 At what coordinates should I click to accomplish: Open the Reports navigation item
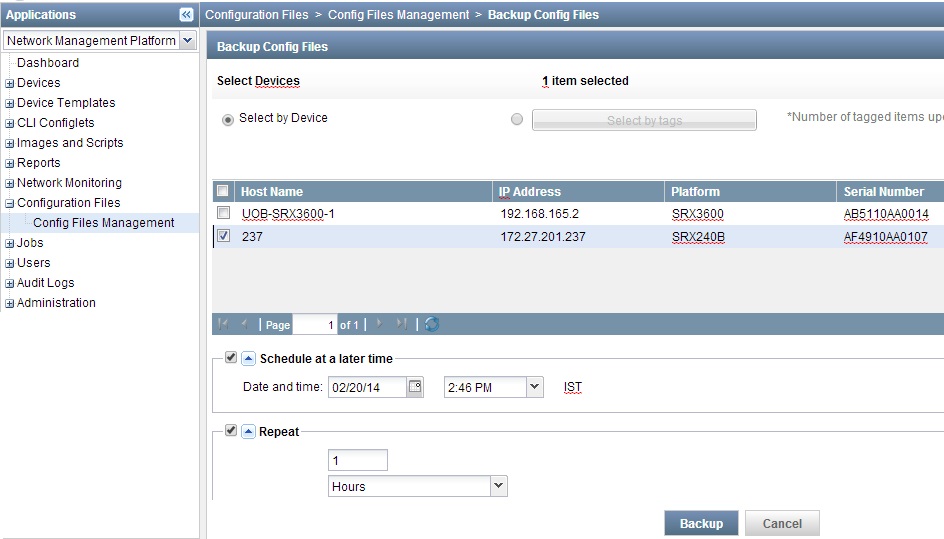[x=39, y=163]
